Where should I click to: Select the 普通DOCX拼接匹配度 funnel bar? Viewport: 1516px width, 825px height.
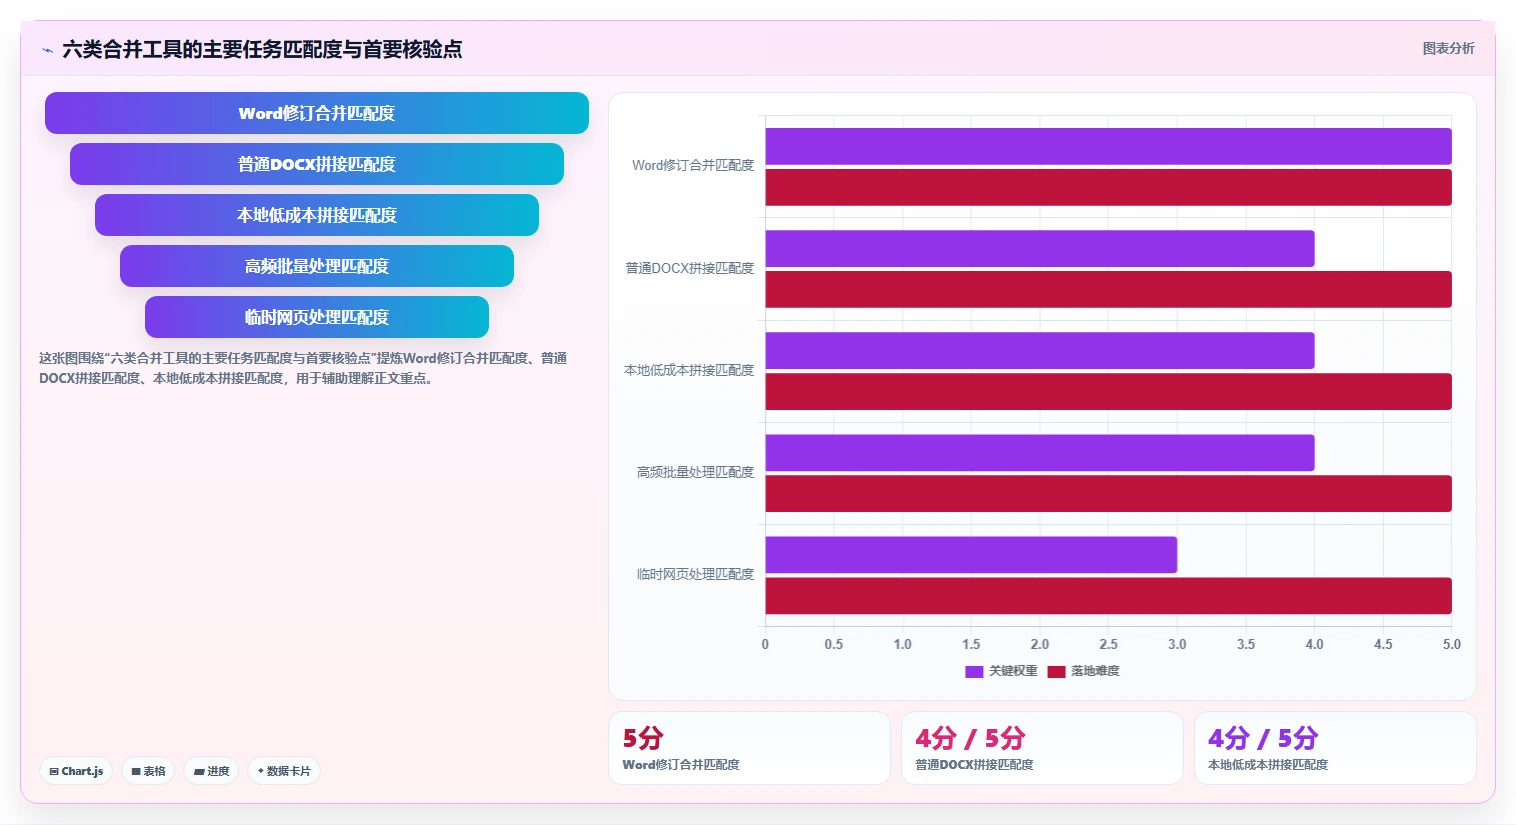pos(317,164)
